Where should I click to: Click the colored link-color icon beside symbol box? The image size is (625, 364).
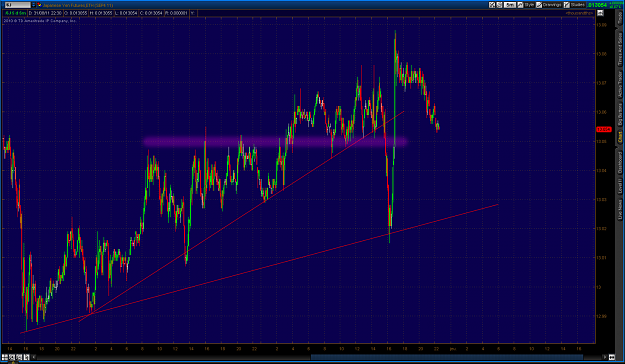39,5
